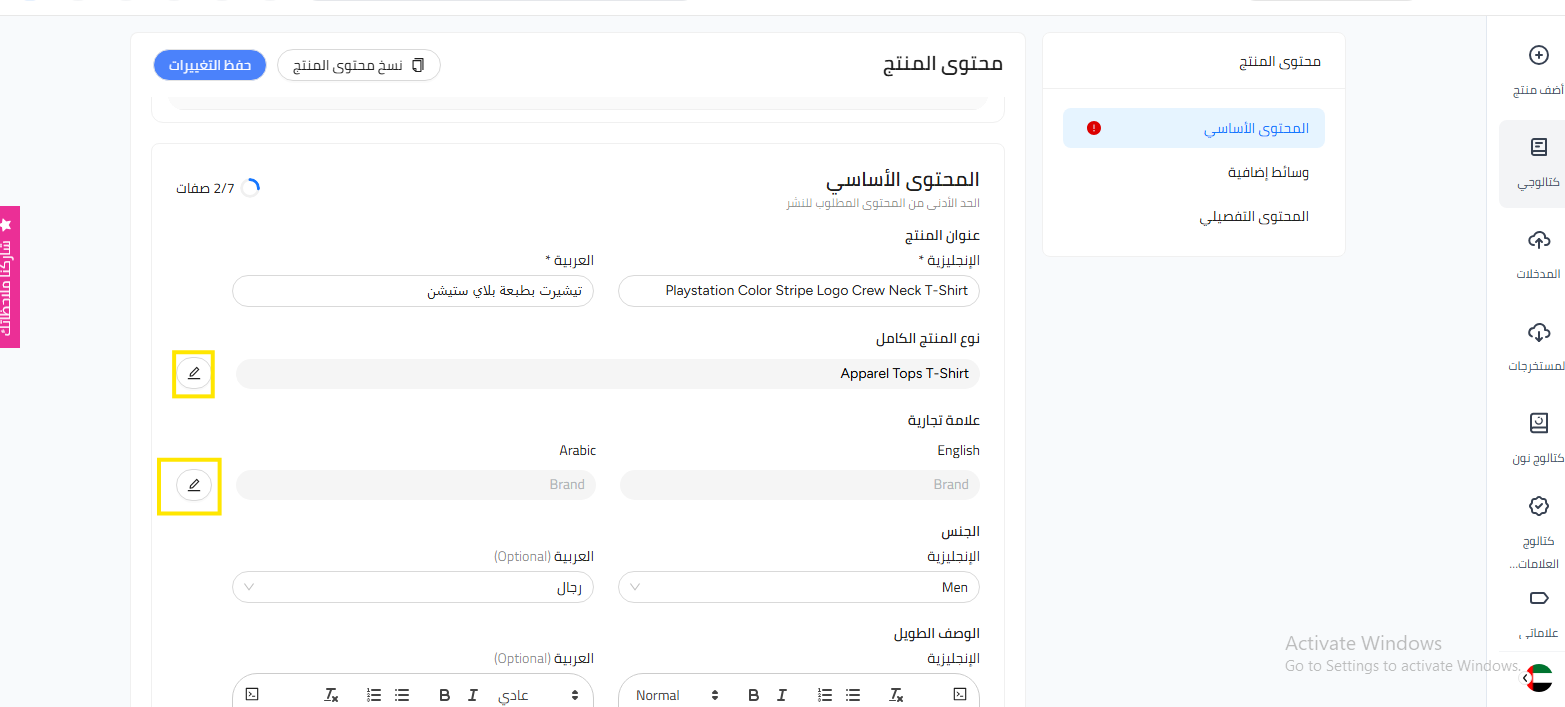This screenshot has height=707, width=1565.
Task: Click the Add Product plus icon in sidebar
Action: pos(1539,55)
